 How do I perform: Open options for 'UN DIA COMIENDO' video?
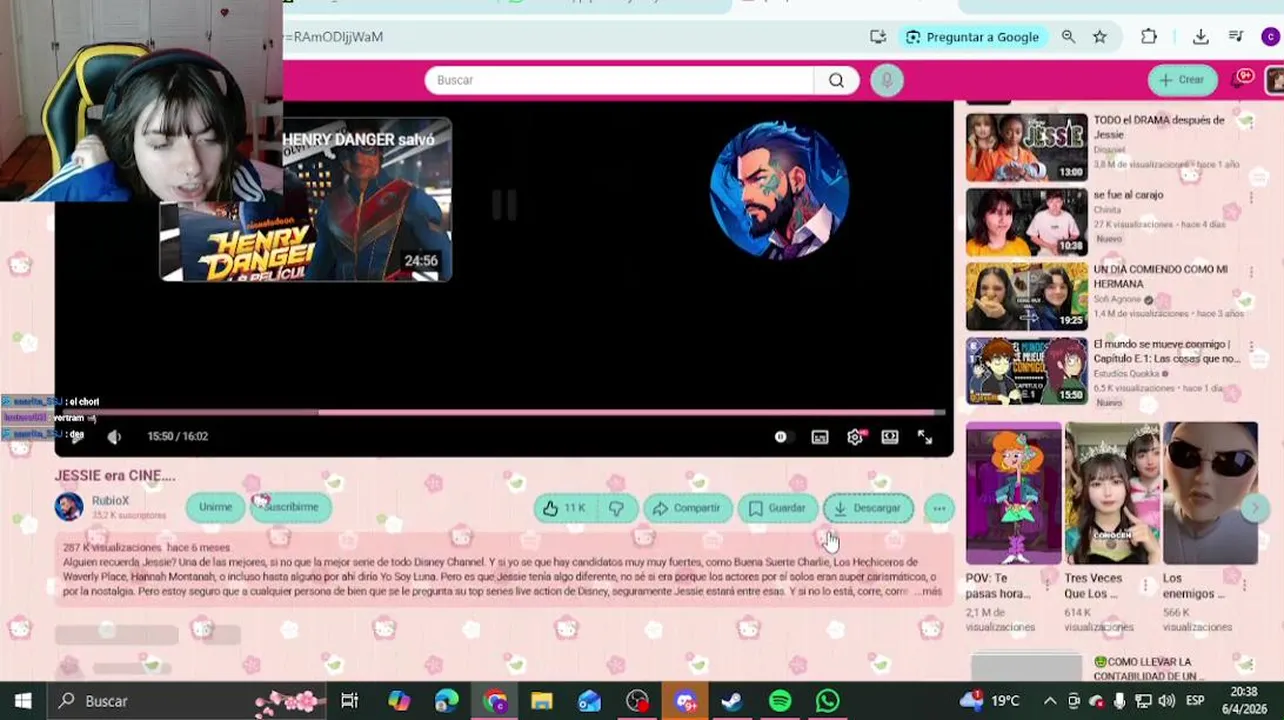1250,273
